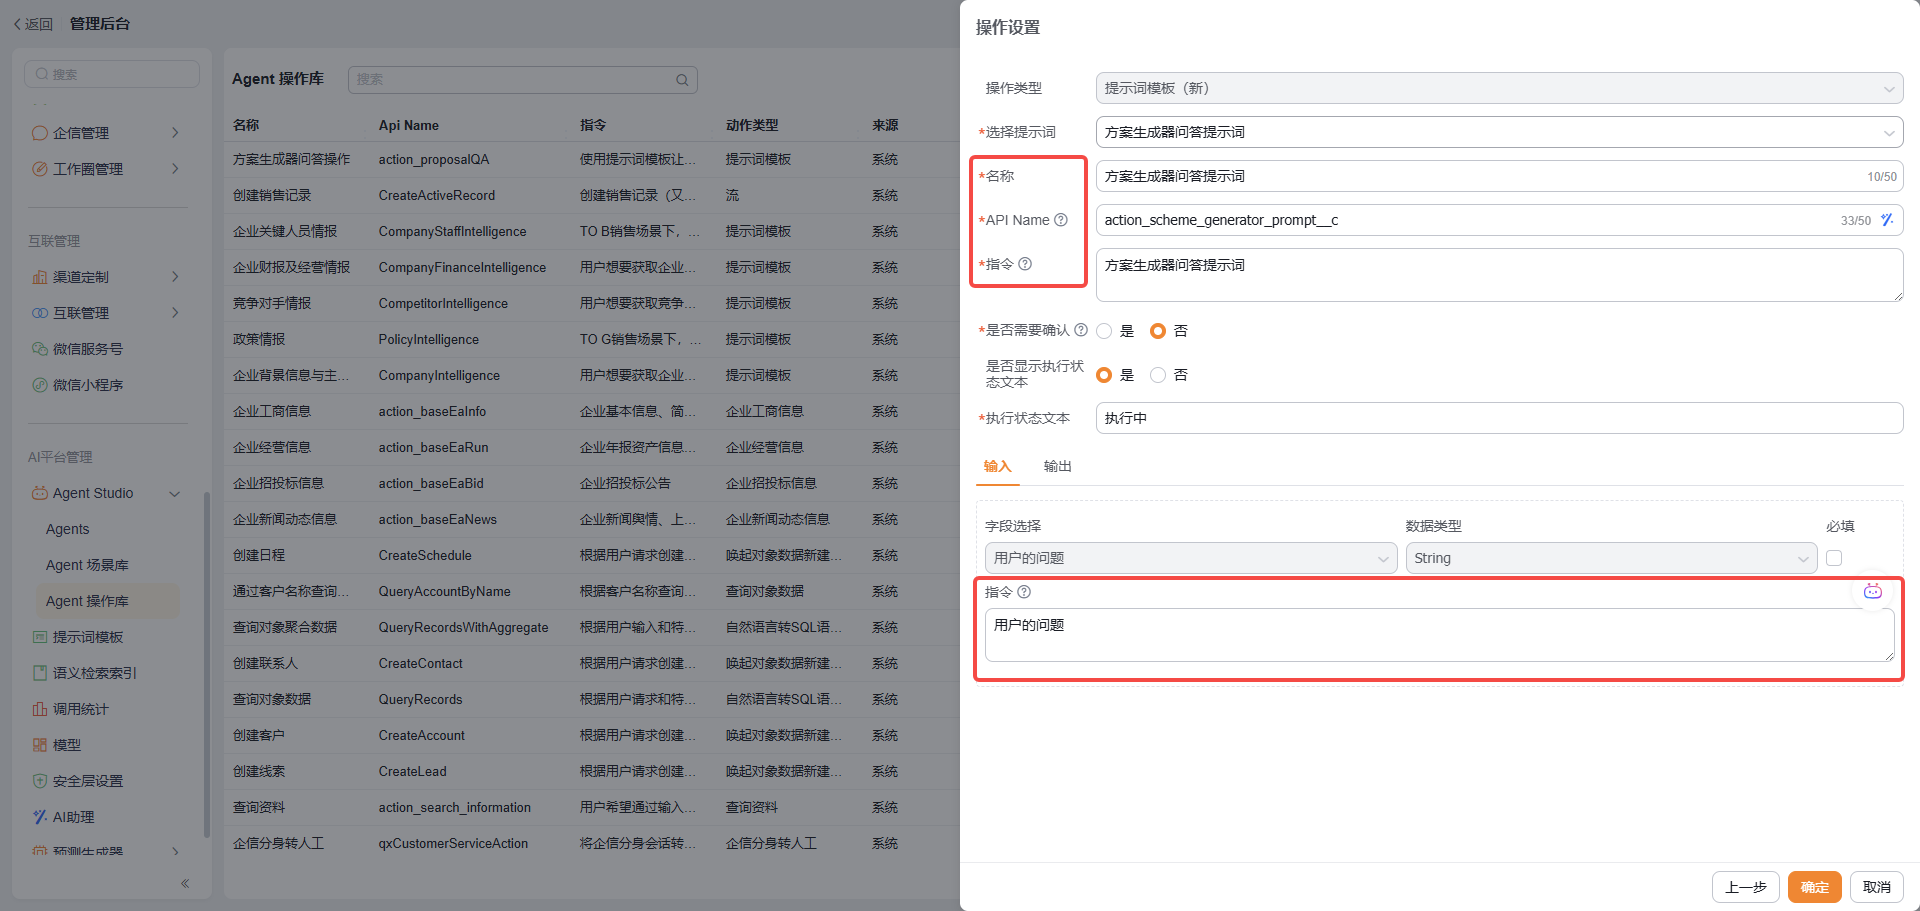1920x911 pixels.
Task: Check the 必填 checkbox
Action: pos(1834,558)
